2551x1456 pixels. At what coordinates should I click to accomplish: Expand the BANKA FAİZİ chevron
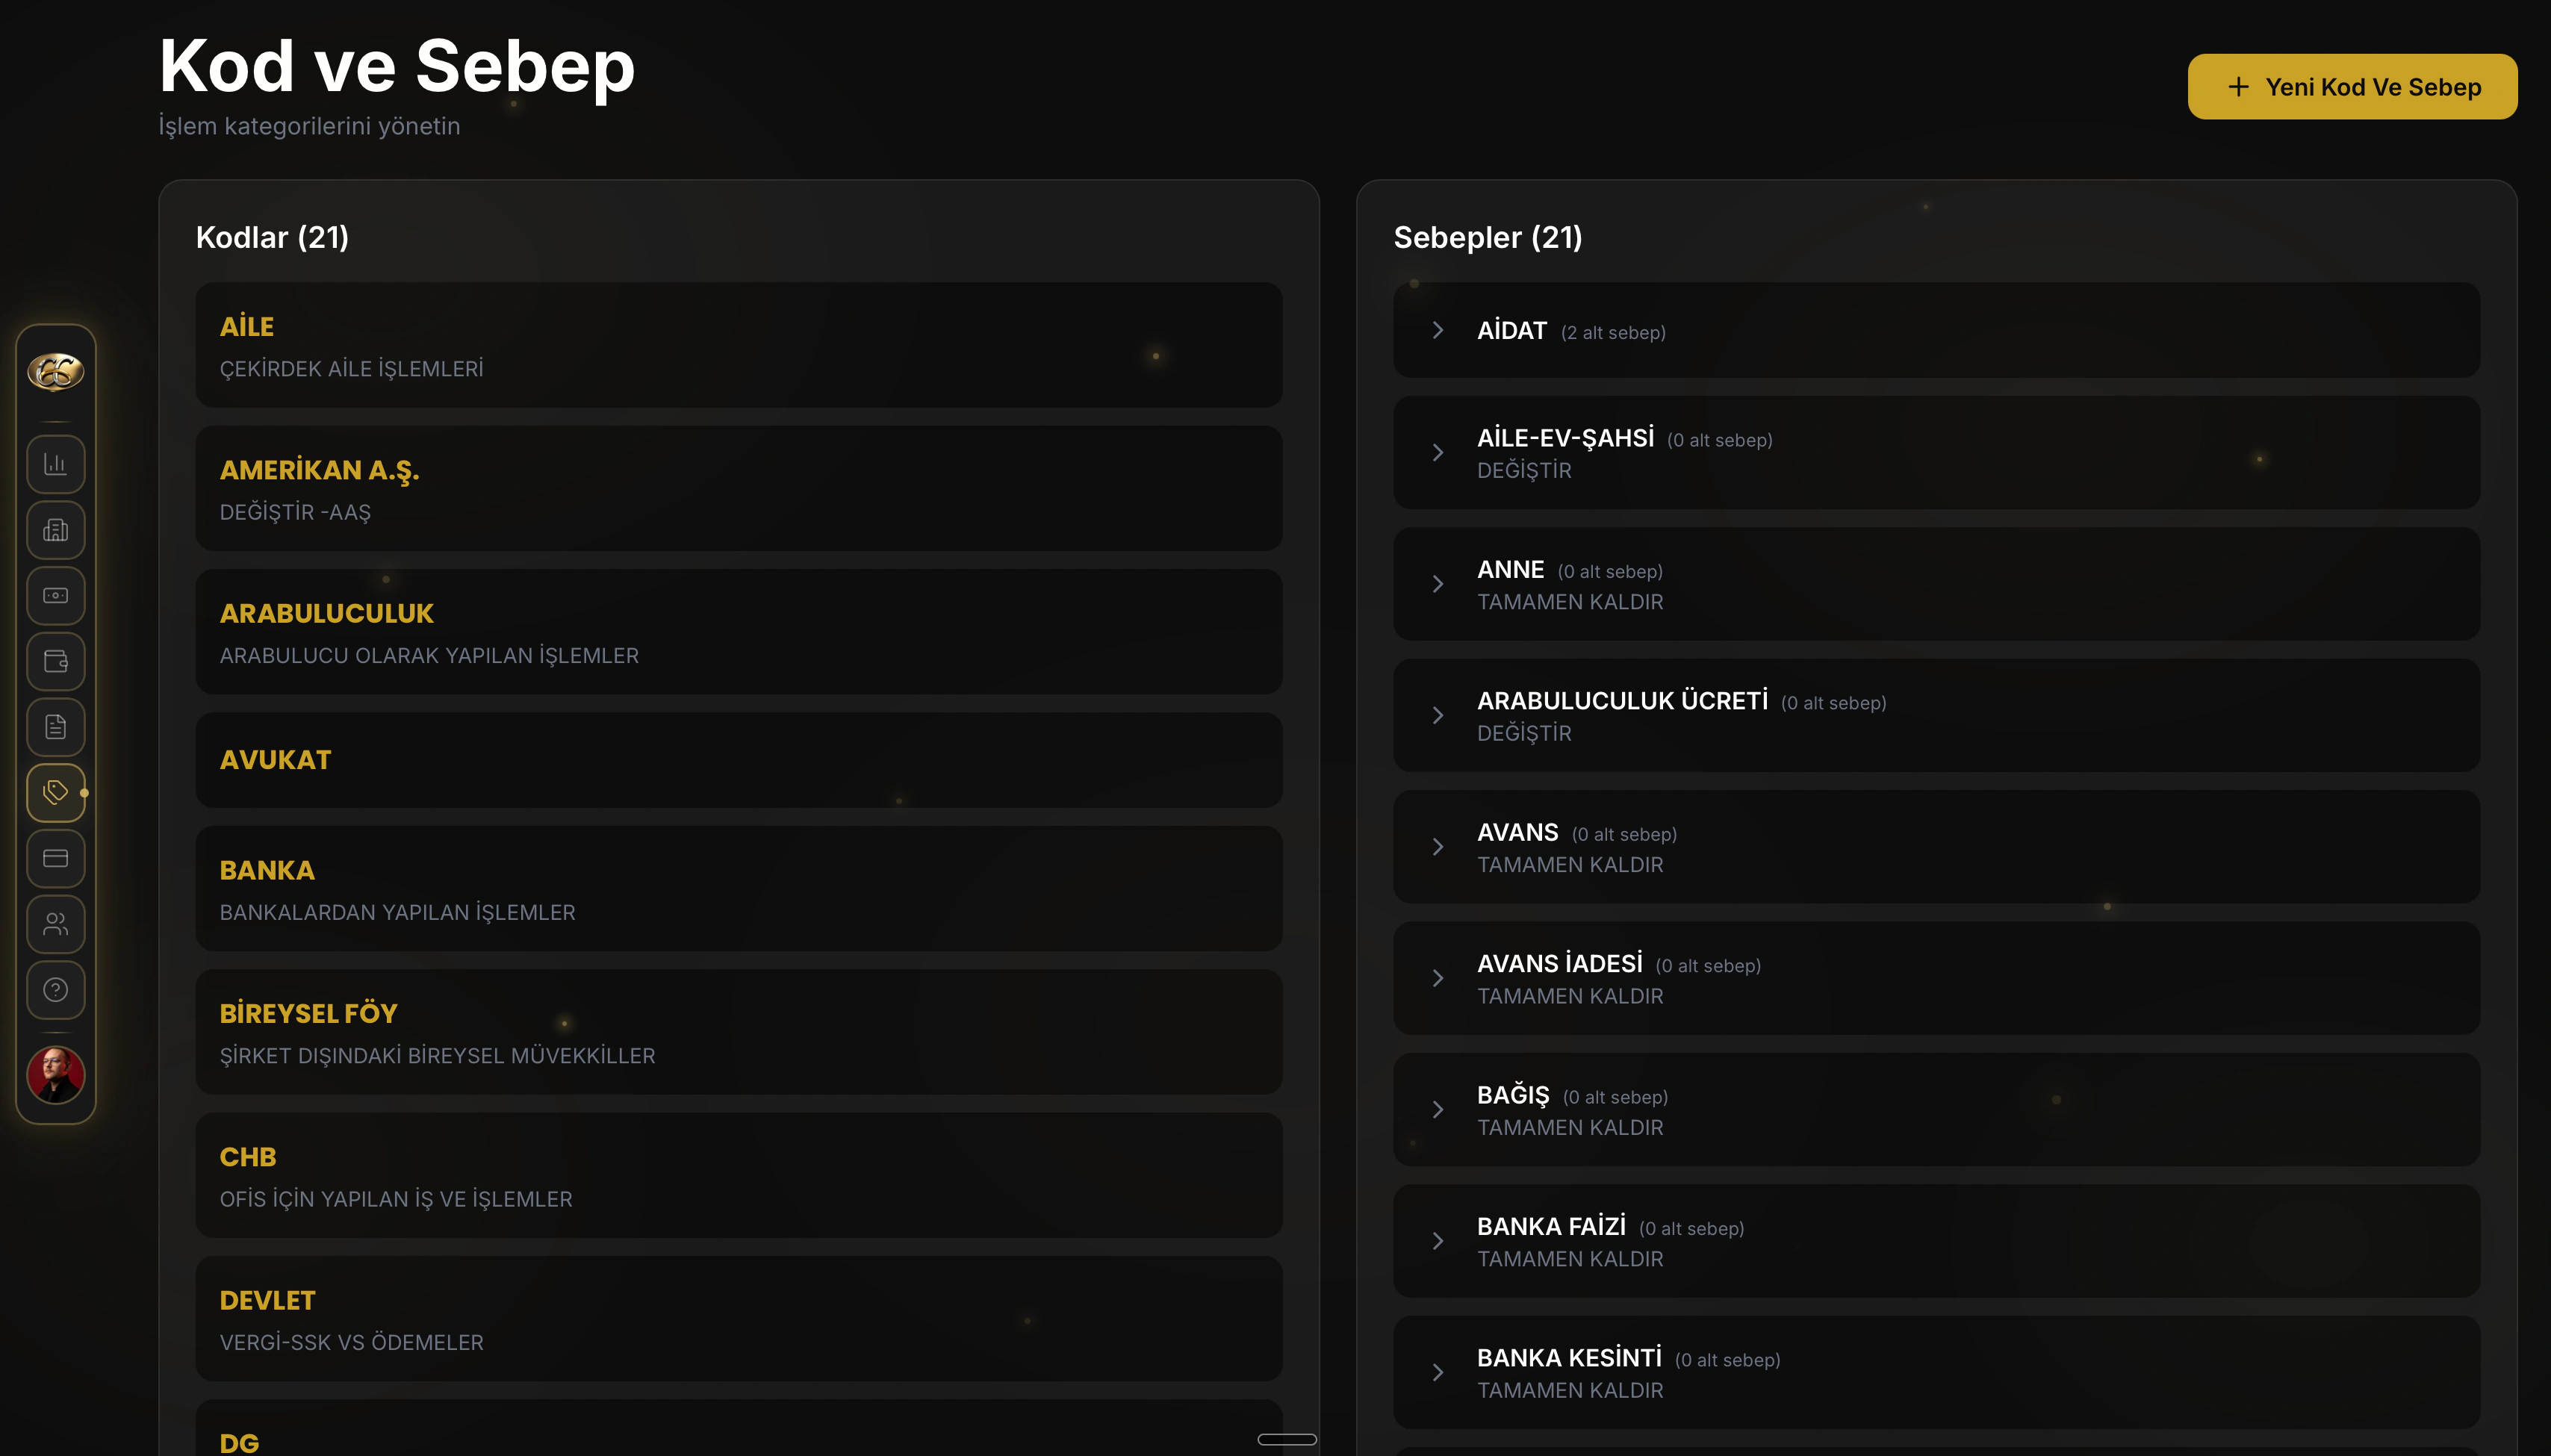(1437, 1241)
